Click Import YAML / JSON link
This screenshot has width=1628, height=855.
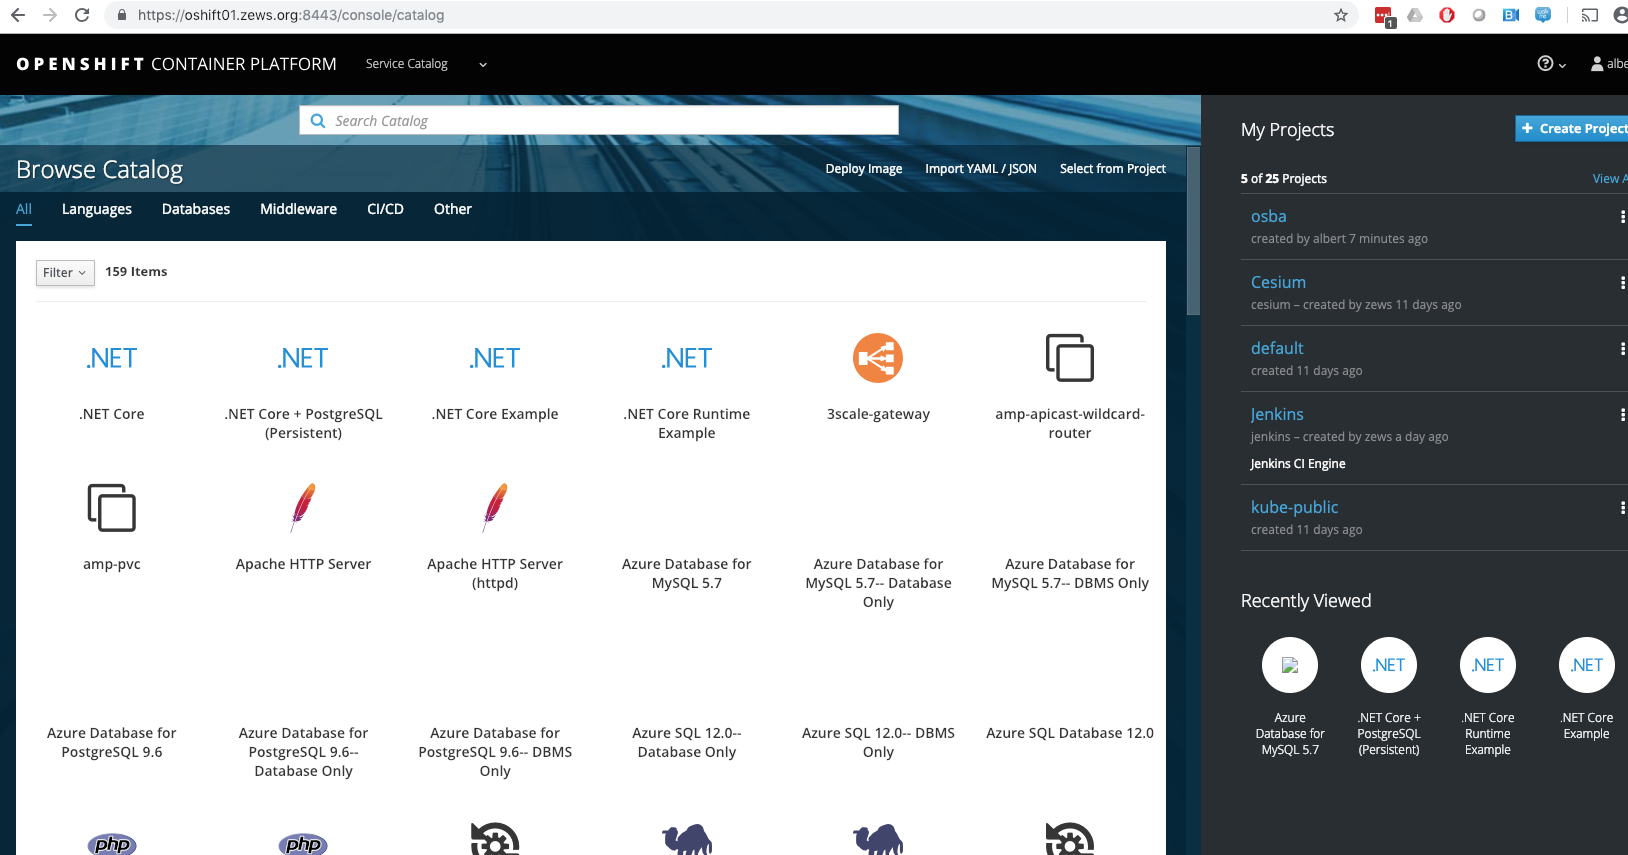pyautogui.click(x=981, y=169)
